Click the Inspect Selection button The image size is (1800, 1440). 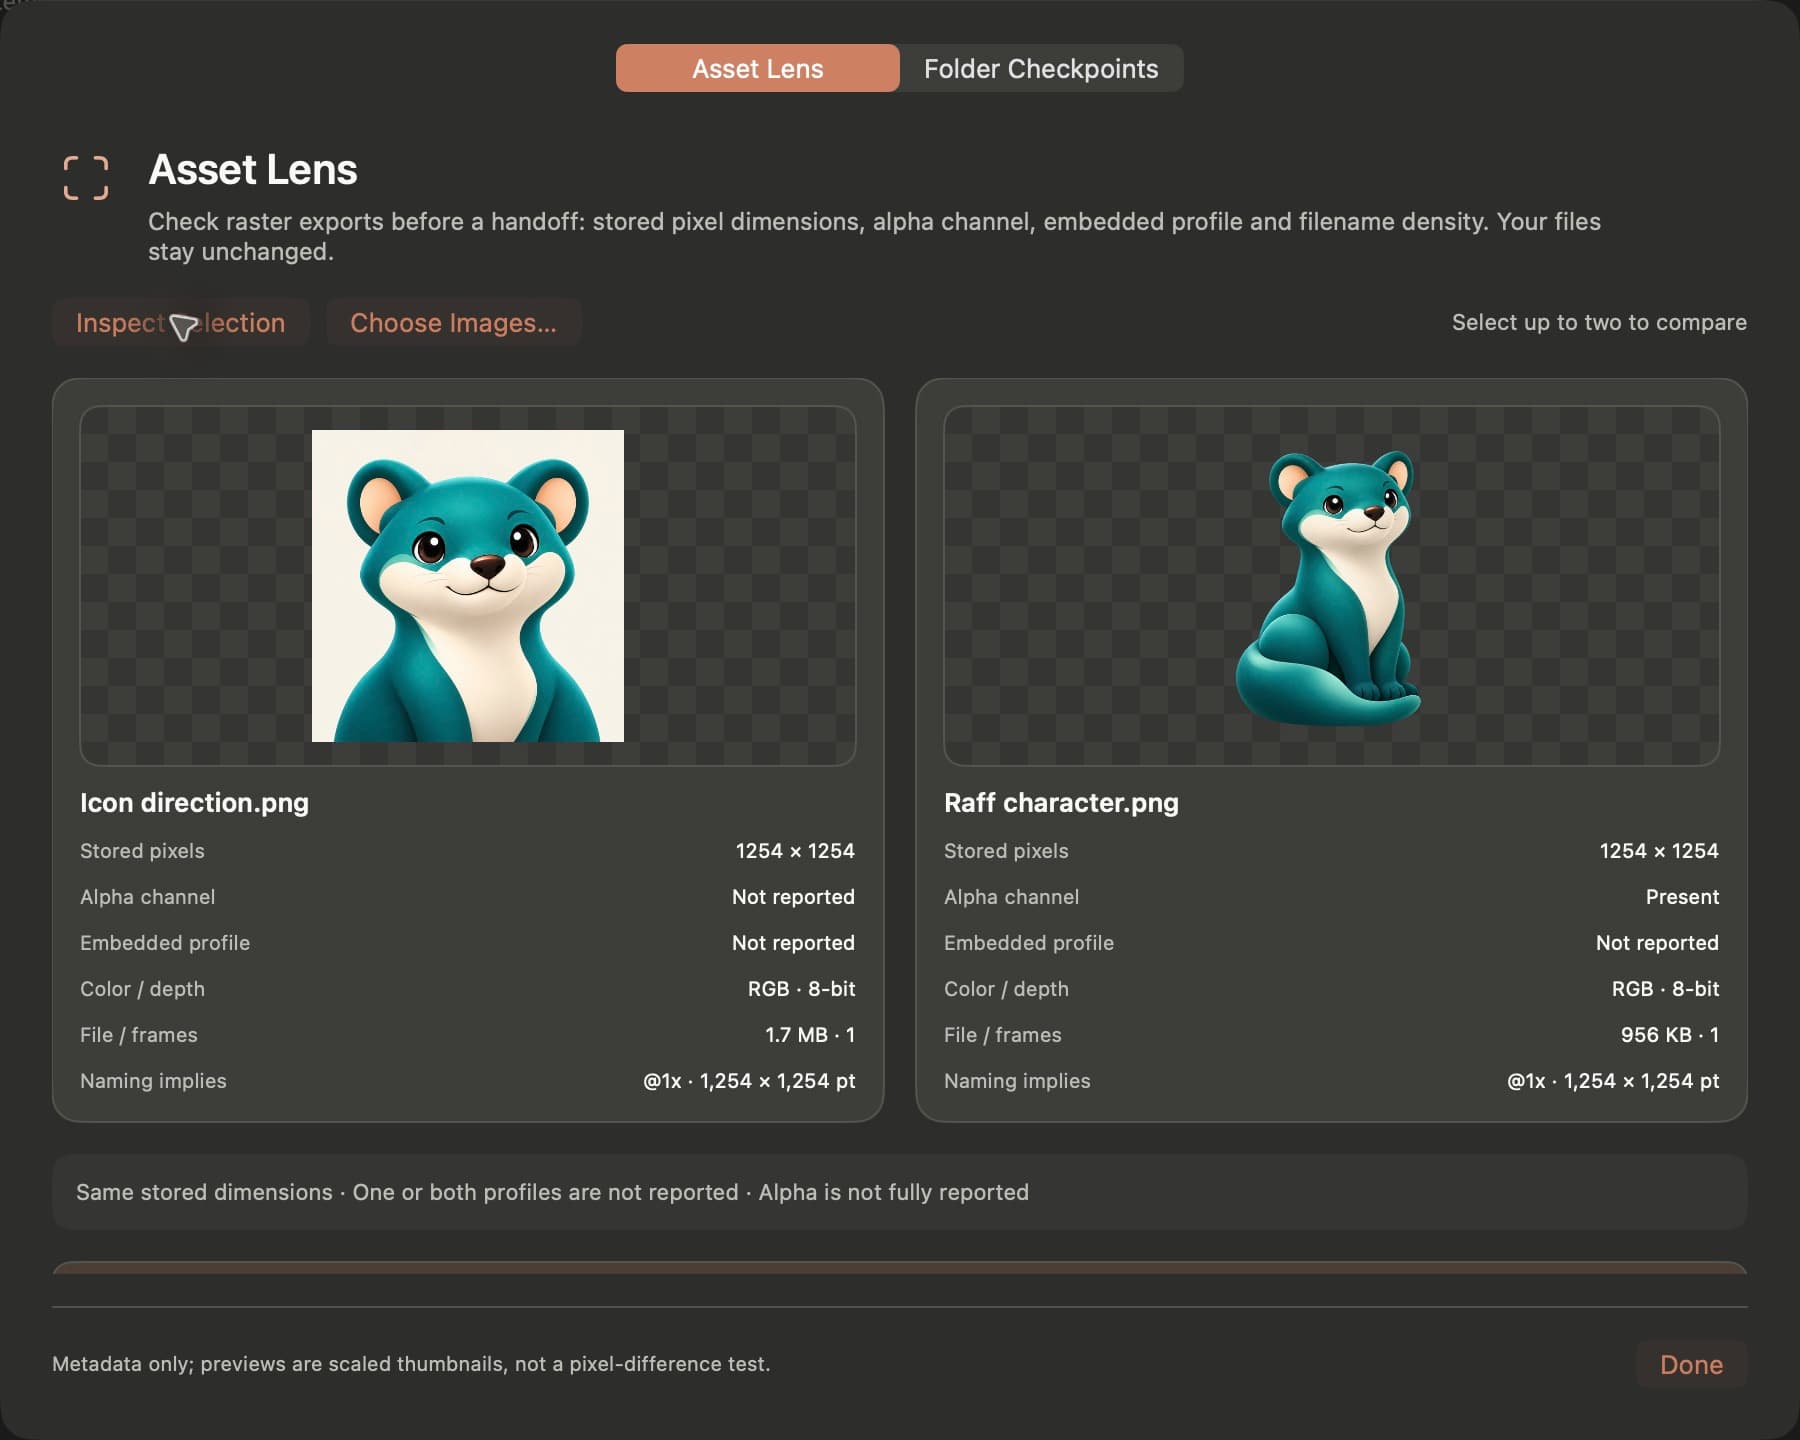[181, 322]
